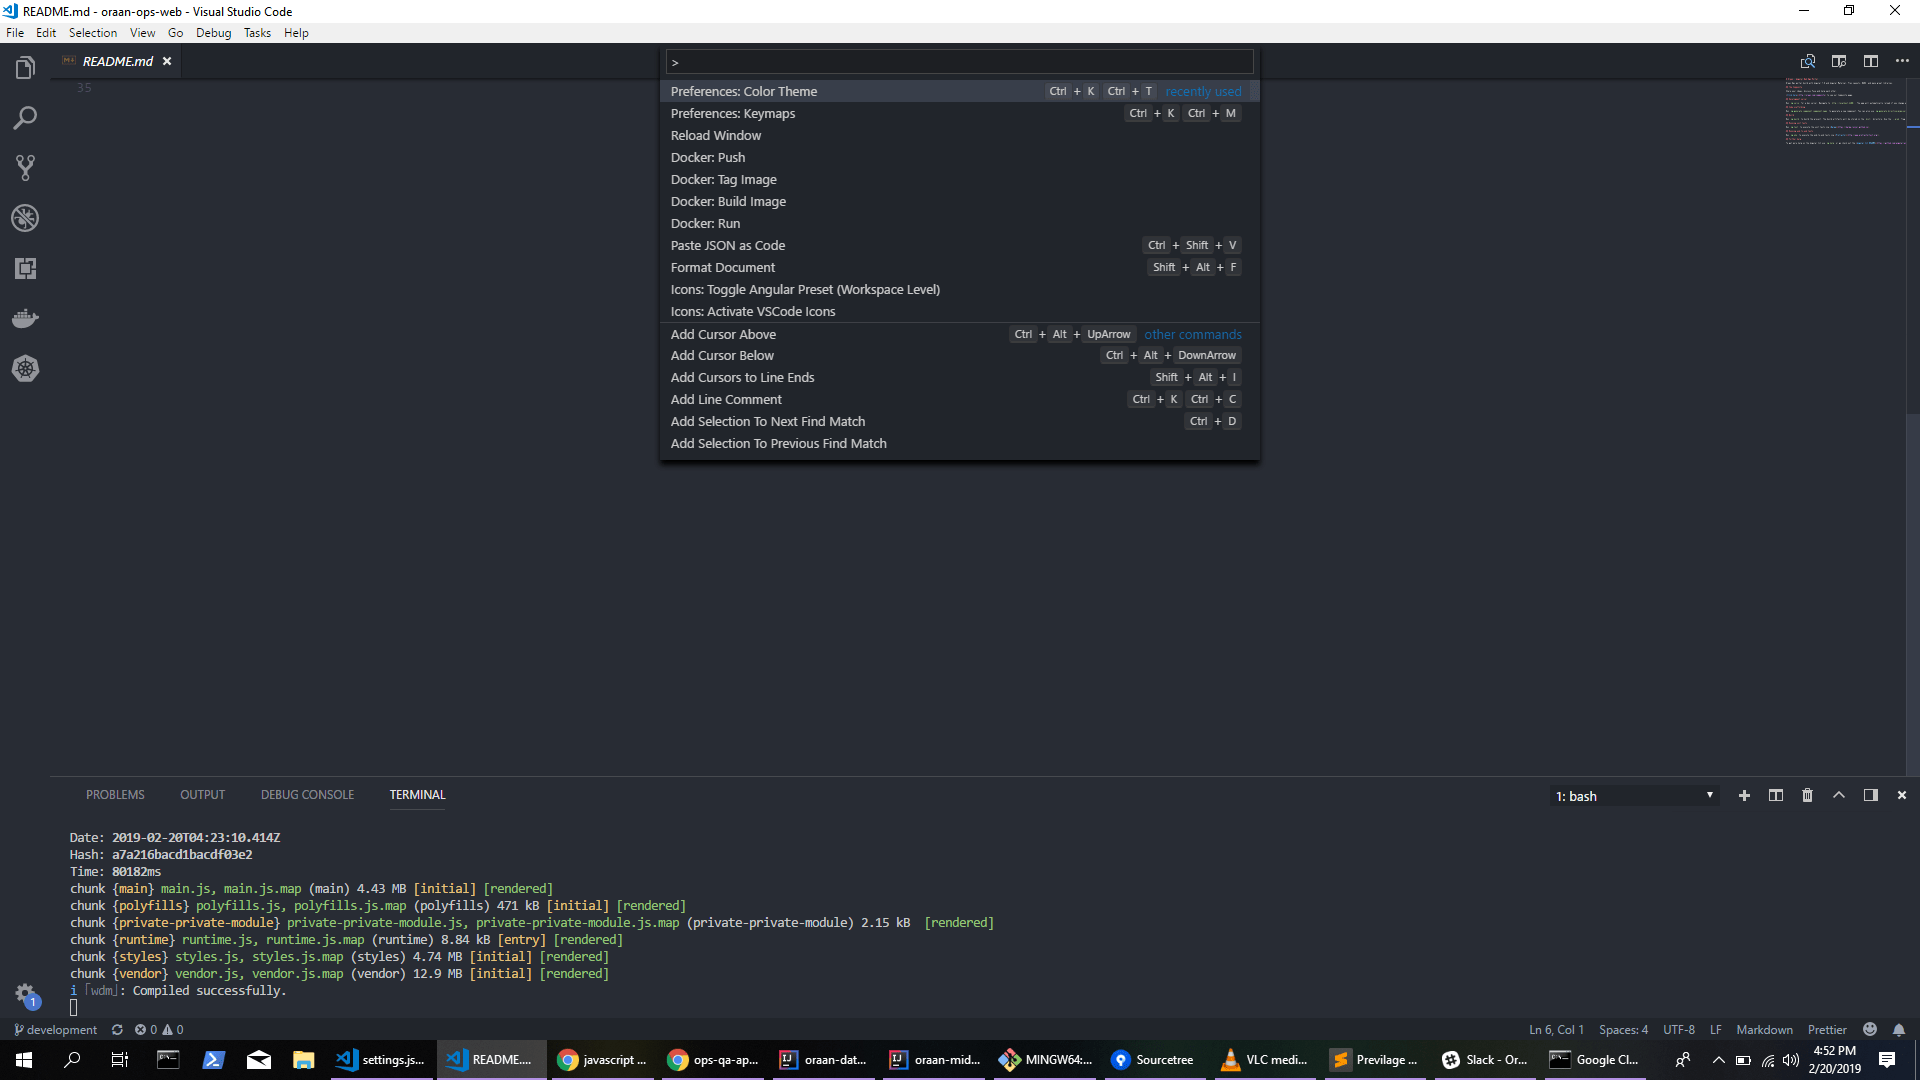1920x1080 pixels.
Task: Open the Debug view icon
Action: [x=25, y=218]
